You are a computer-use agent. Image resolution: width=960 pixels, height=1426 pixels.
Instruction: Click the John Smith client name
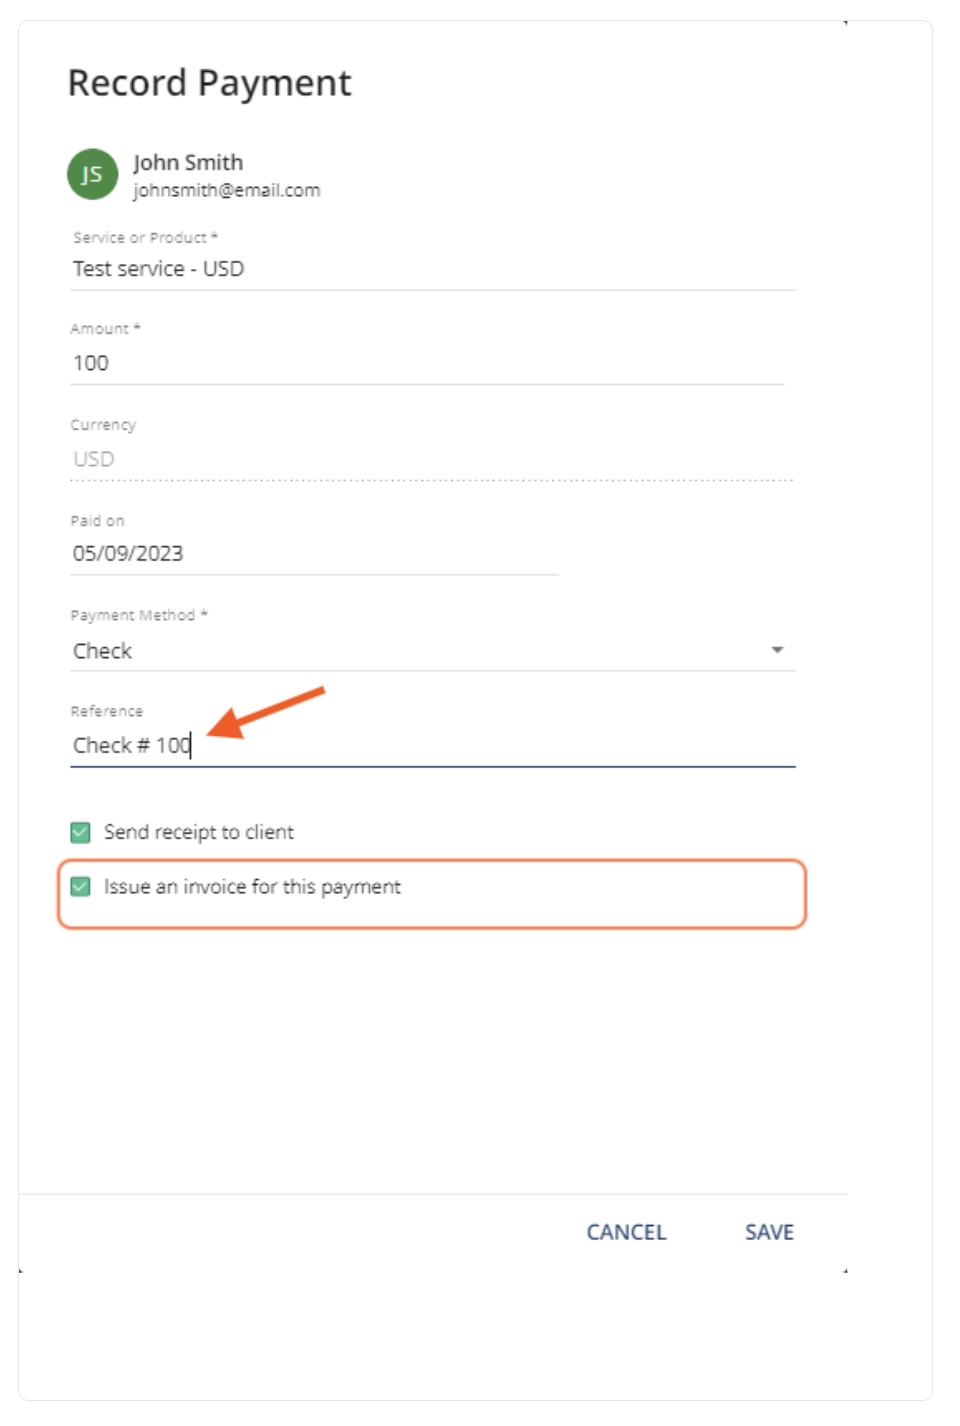click(188, 162)
